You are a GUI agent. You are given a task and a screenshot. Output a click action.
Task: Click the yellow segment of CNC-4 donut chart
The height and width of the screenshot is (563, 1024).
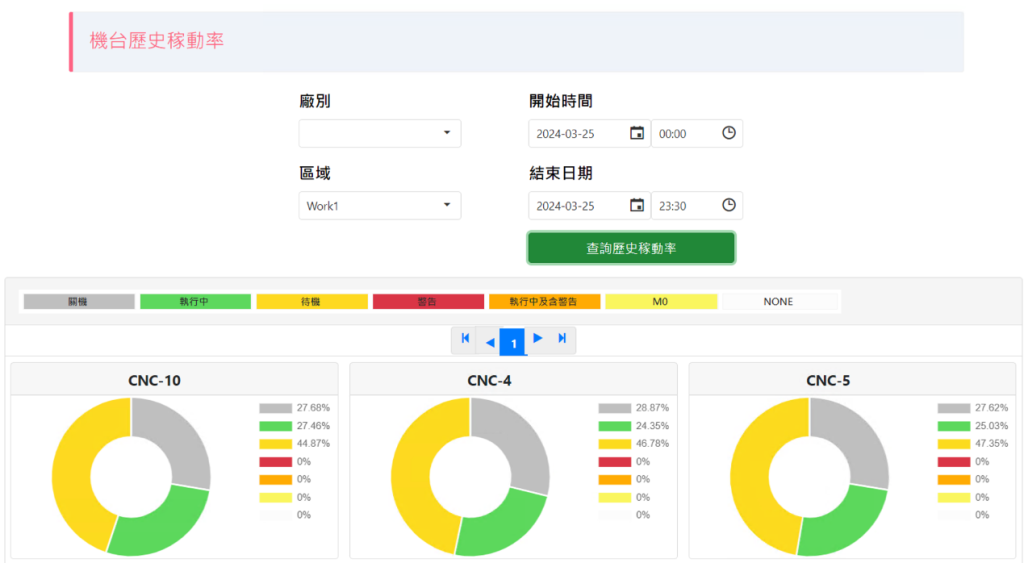pyautogui.click(x=412, y=470)
